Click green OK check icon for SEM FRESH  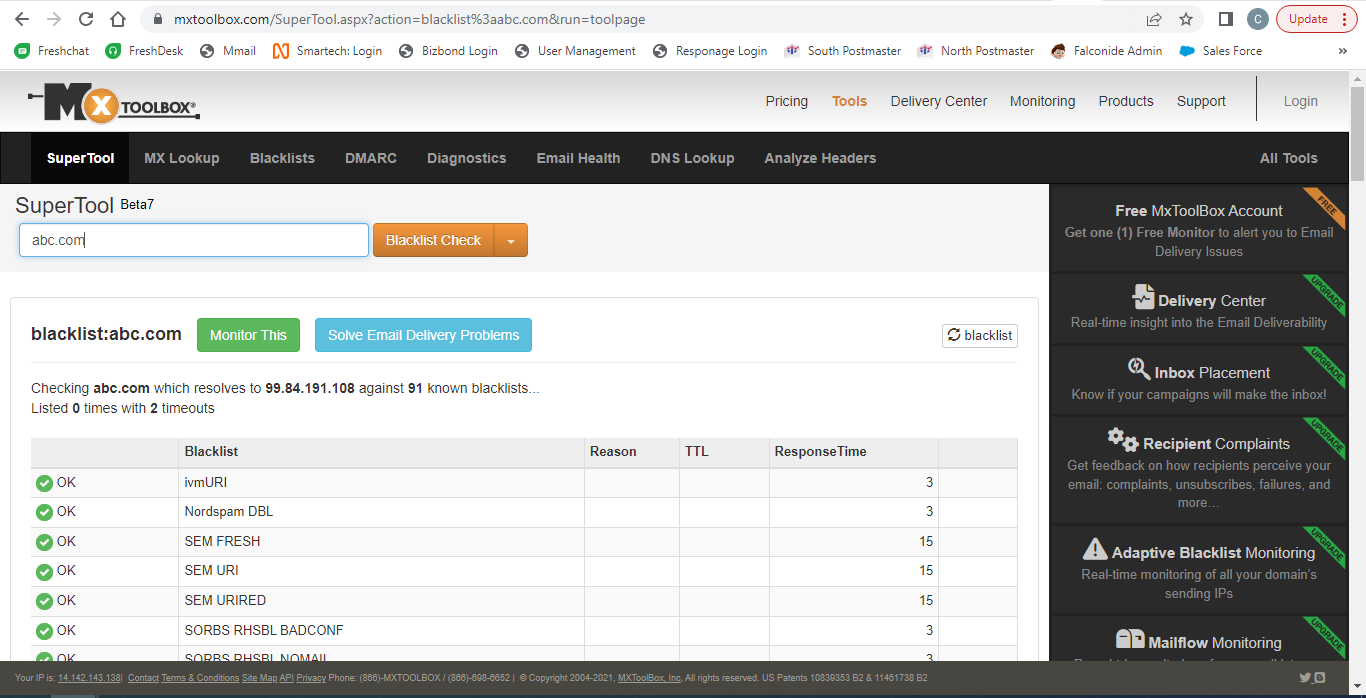(x=44, y=542)
